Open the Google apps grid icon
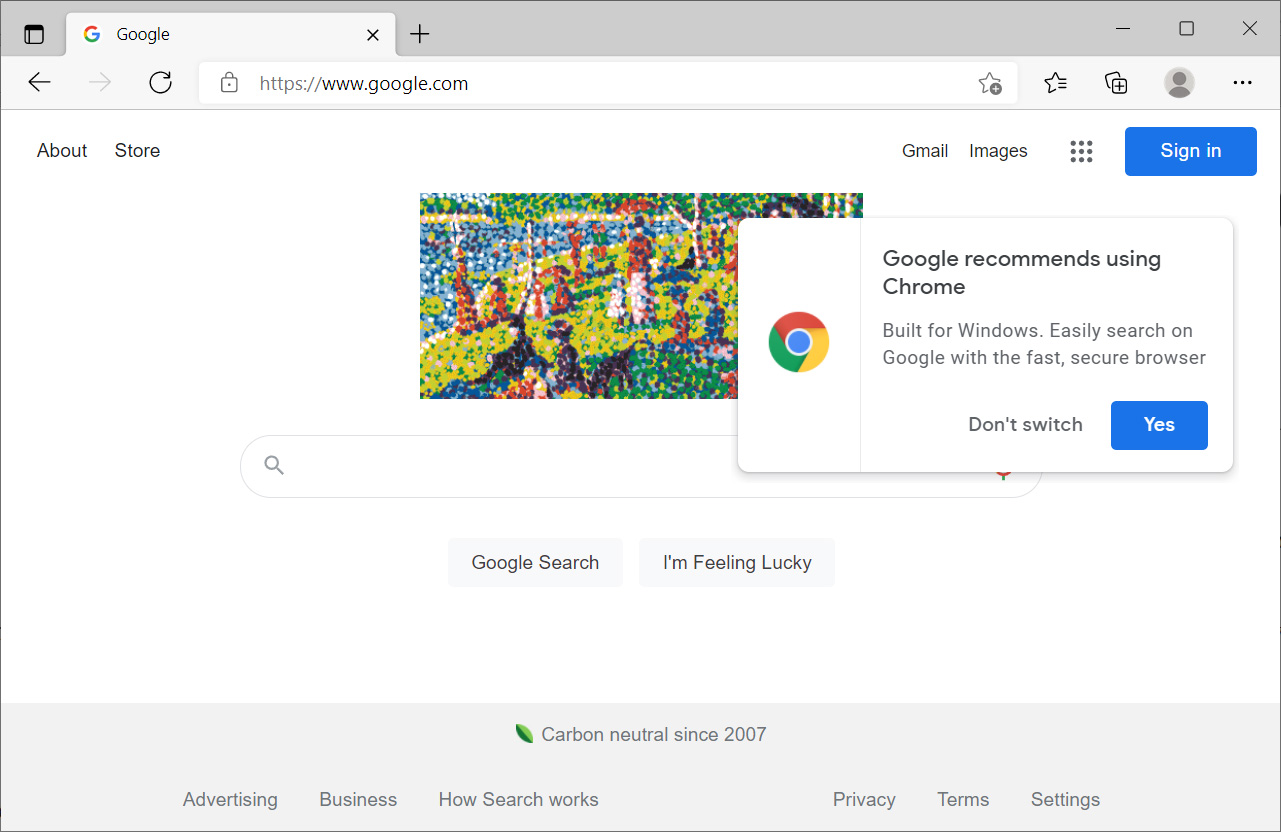Image resolution: width=1281 pixels, height=832 pixels. [1081, 151]
